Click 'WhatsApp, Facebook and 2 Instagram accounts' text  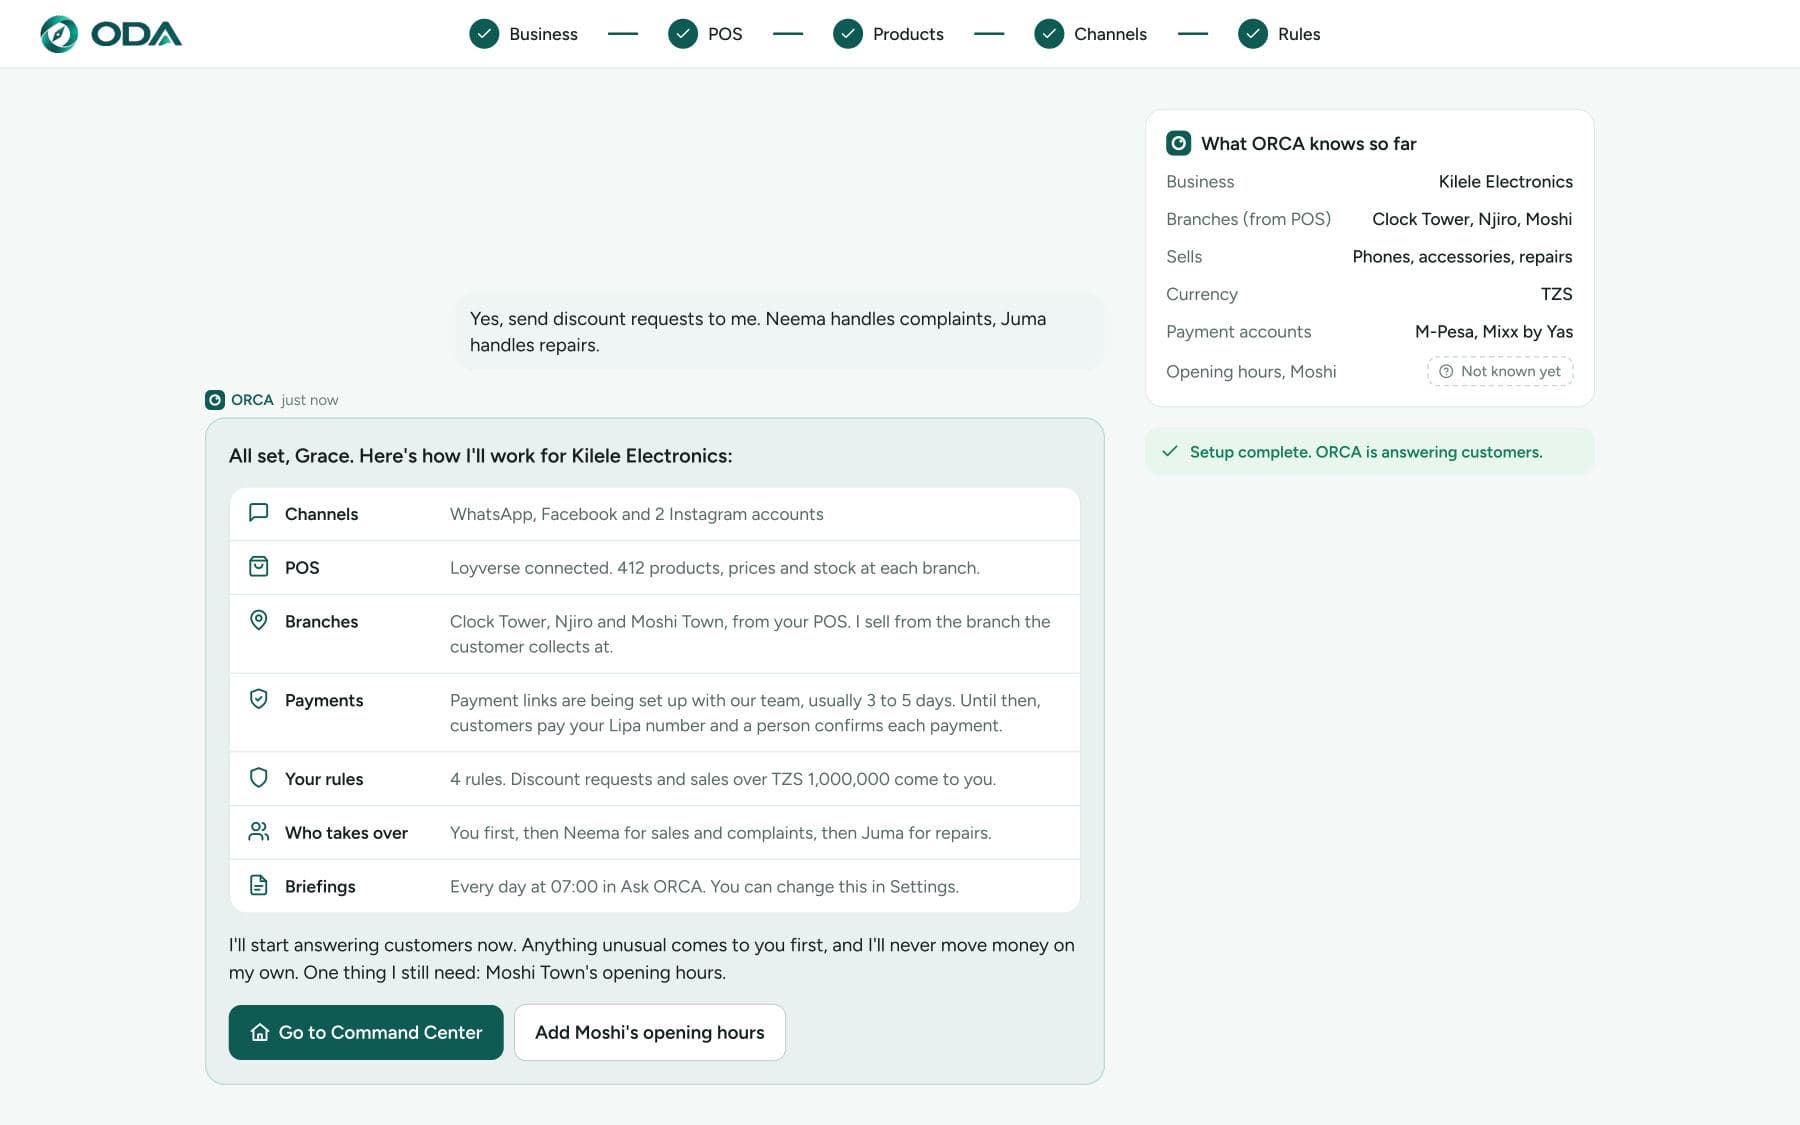pos(637,514)
